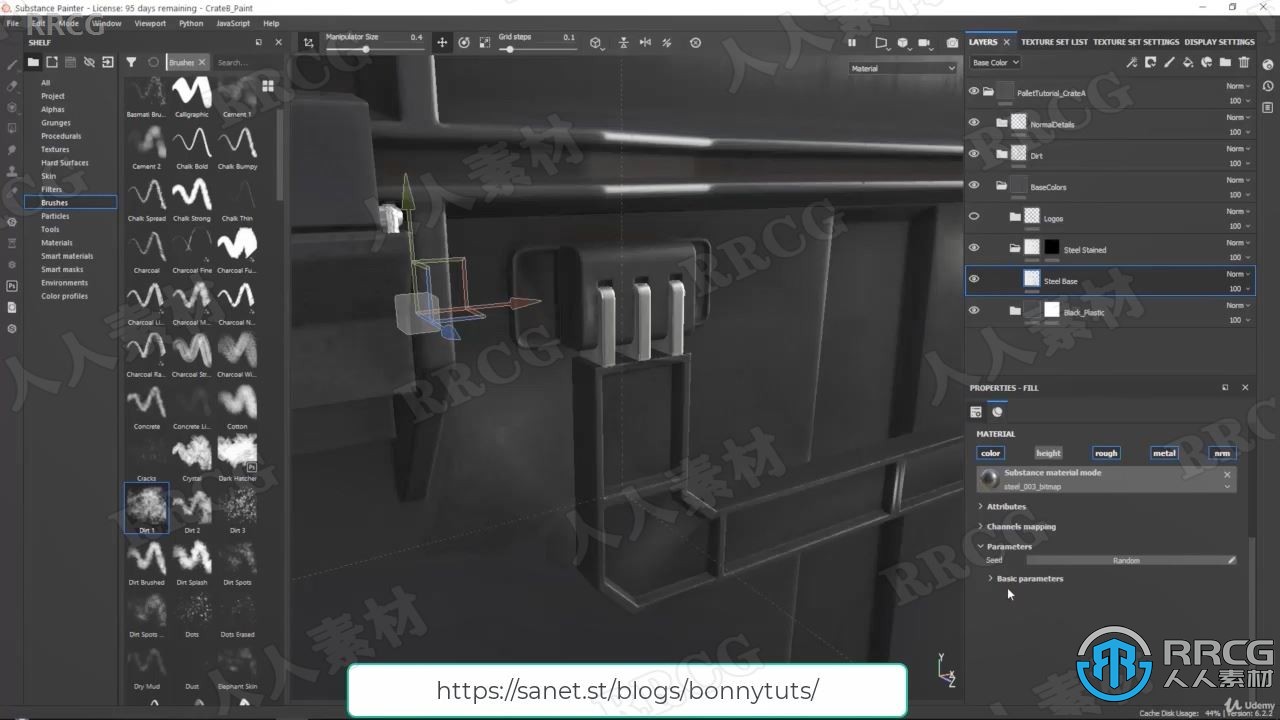
Task: Click the symmetry mirror icon
Action: pyautogui.click(x=645, y=43)
